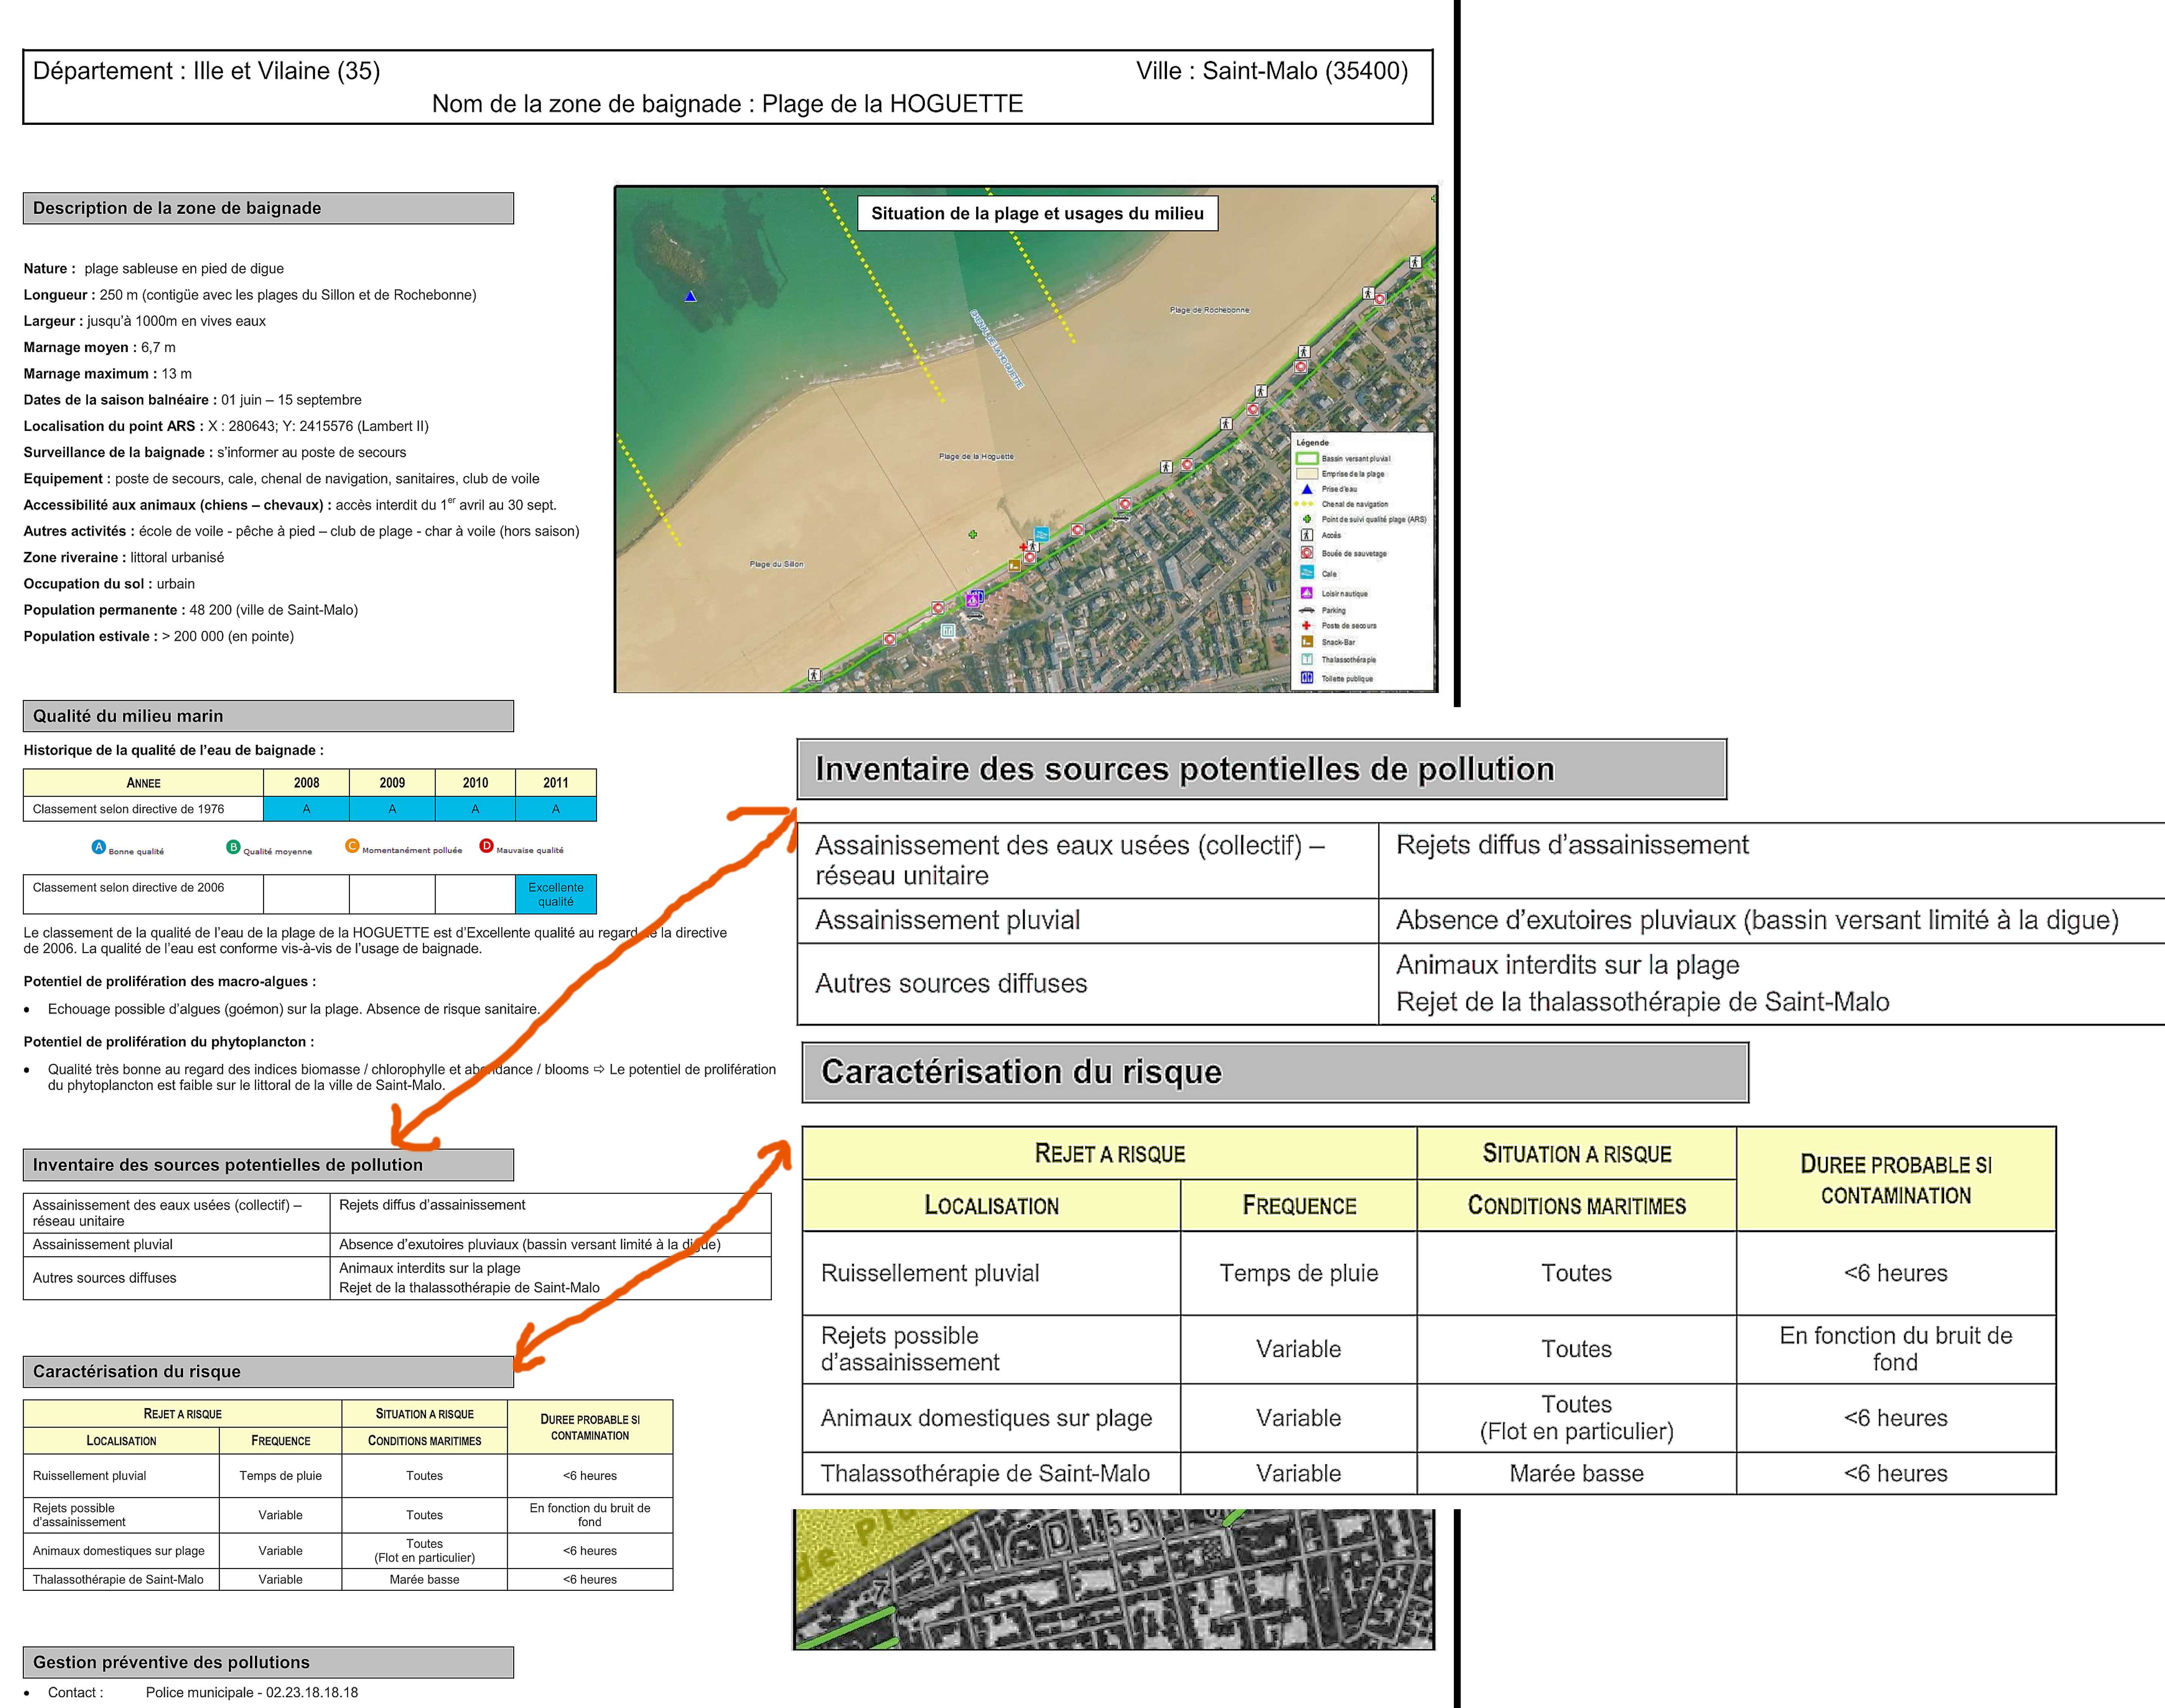Click Département : Ille et Vilaine (35)
Image resolution: width=2165 pixels, height=1708 pixels.
click(x=206, y=71)
